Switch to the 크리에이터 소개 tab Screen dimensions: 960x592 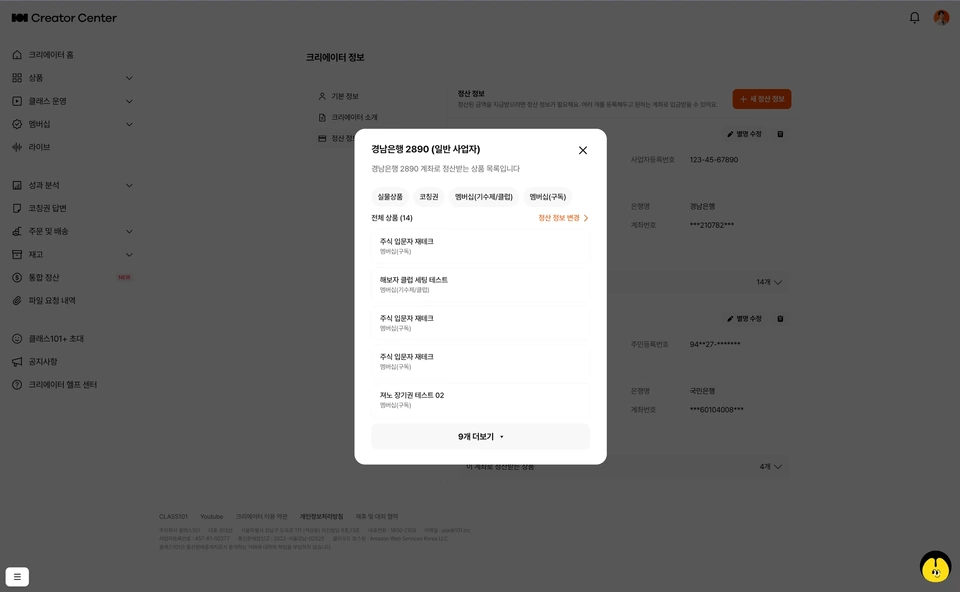click(354, 118)
